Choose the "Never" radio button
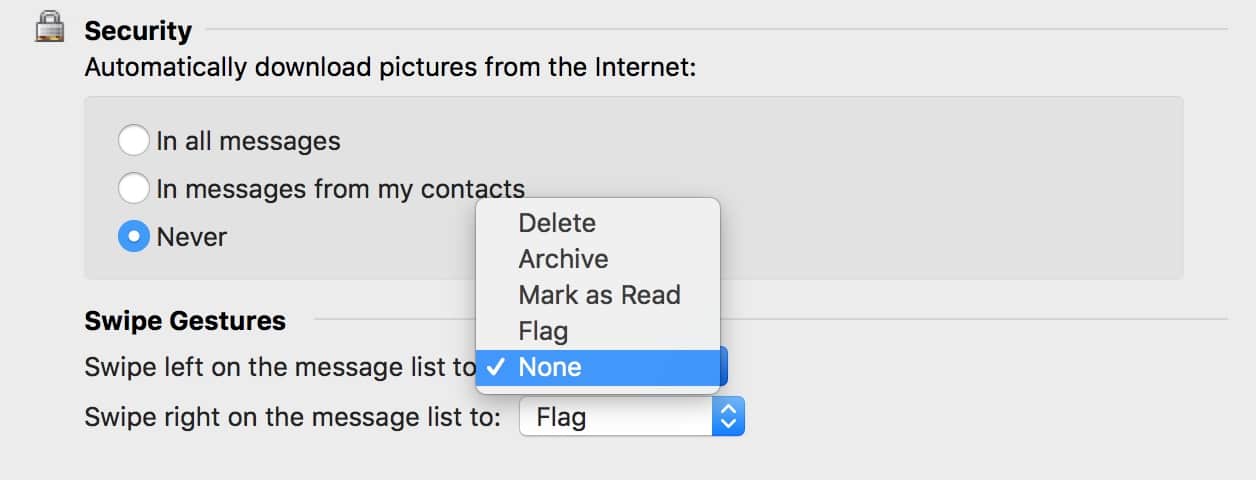Image resolution: width=1256 pixels, height=480 pixels. [x=133, y=237]
